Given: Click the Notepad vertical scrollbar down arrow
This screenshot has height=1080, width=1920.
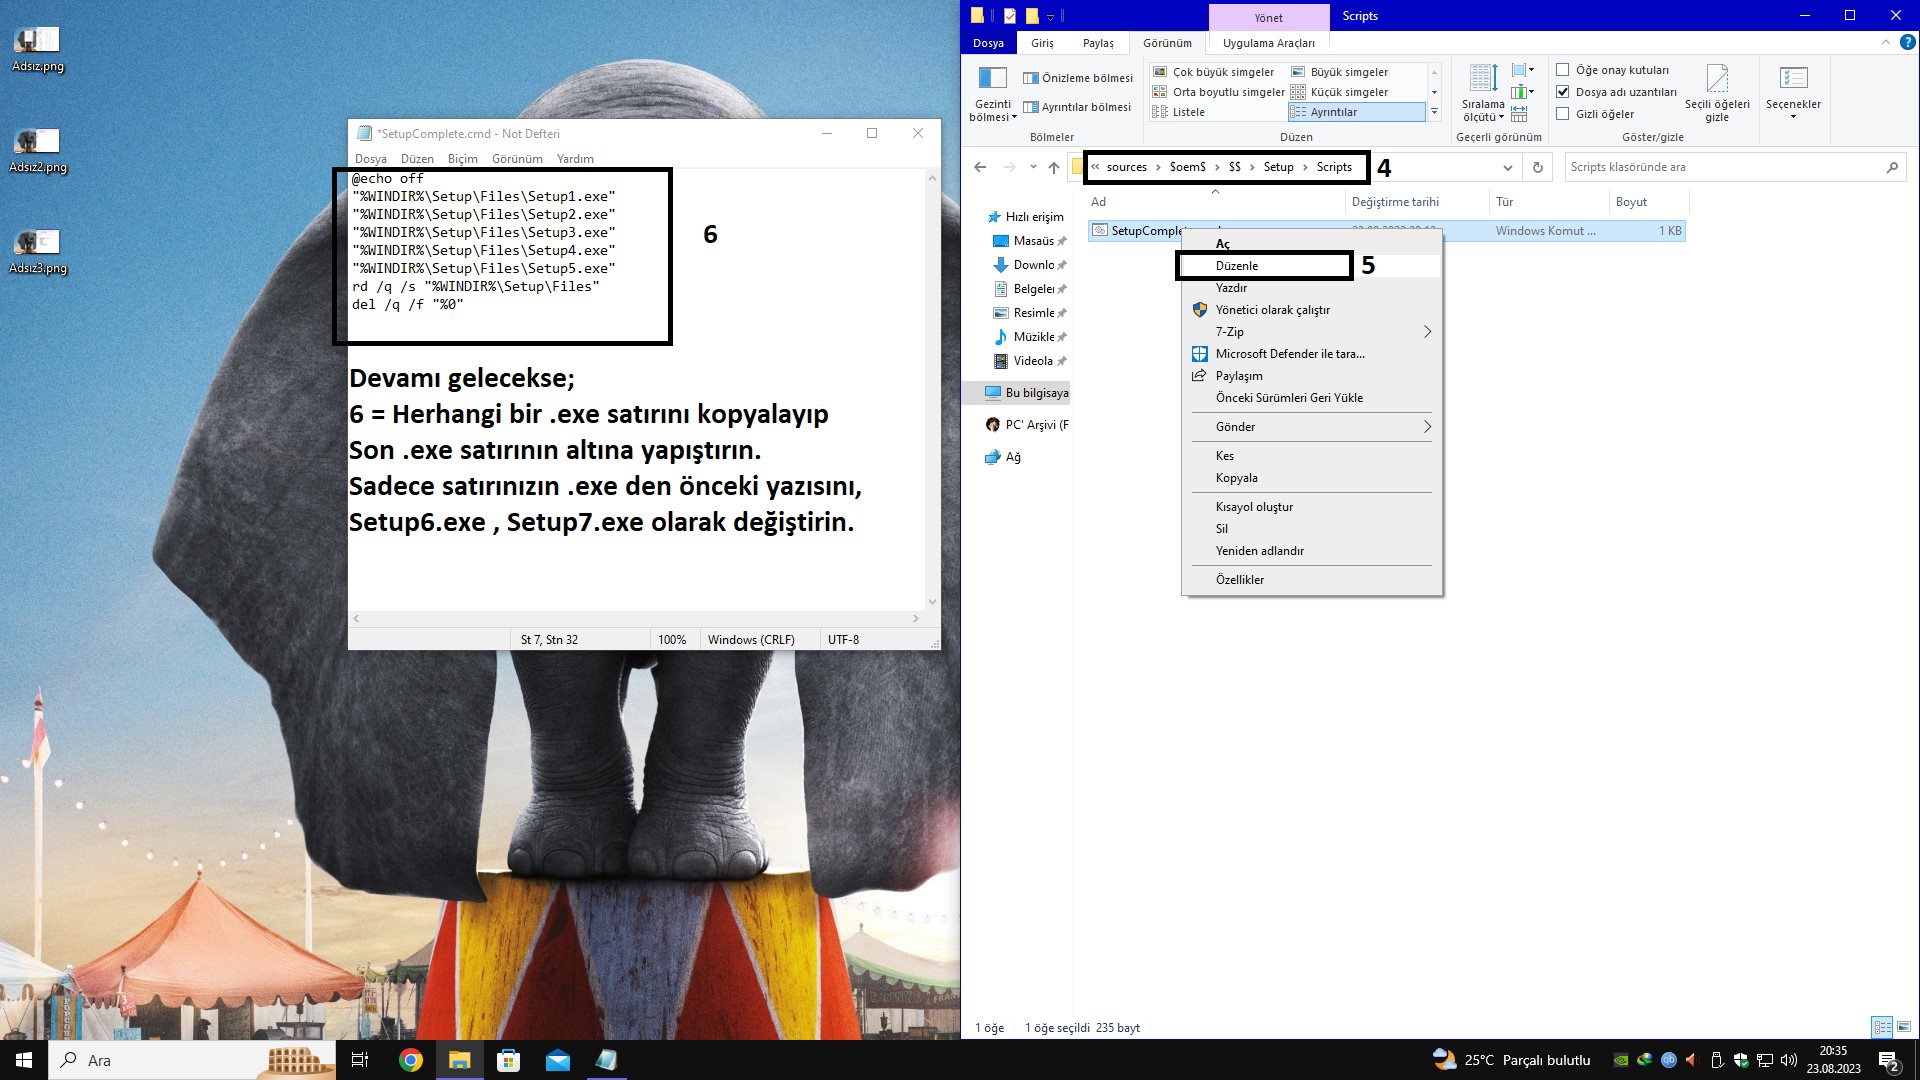Looking at the screenshot, I should point(932,602).
